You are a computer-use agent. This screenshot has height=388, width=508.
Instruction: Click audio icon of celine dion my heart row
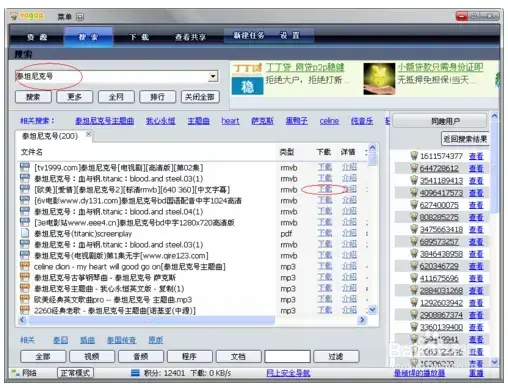(25, 266)
